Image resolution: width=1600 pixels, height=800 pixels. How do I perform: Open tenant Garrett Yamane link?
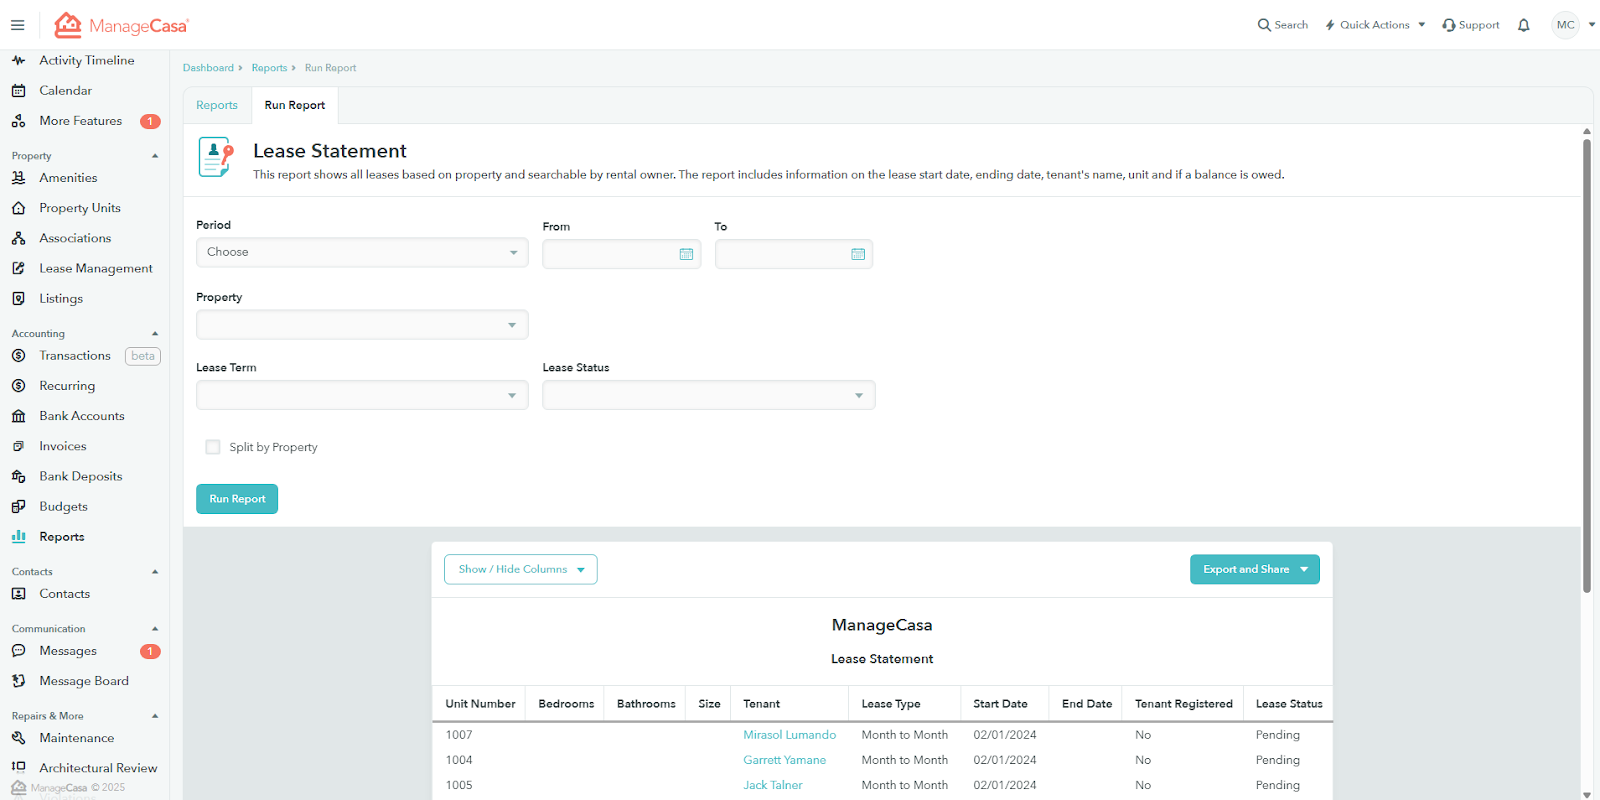[x=785, y=760]
